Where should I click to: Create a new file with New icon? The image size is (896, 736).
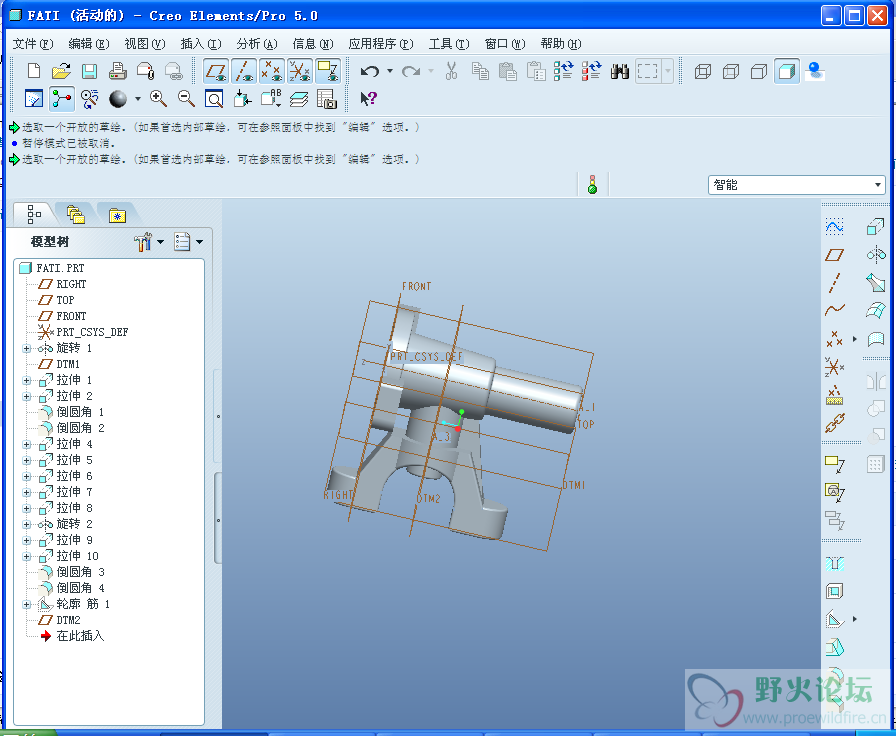point(34,71)
